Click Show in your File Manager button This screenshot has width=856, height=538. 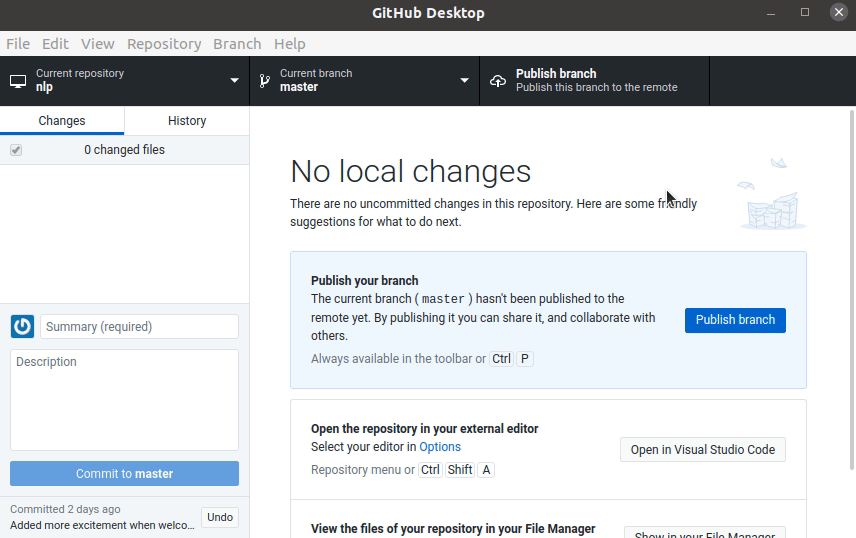705,533
